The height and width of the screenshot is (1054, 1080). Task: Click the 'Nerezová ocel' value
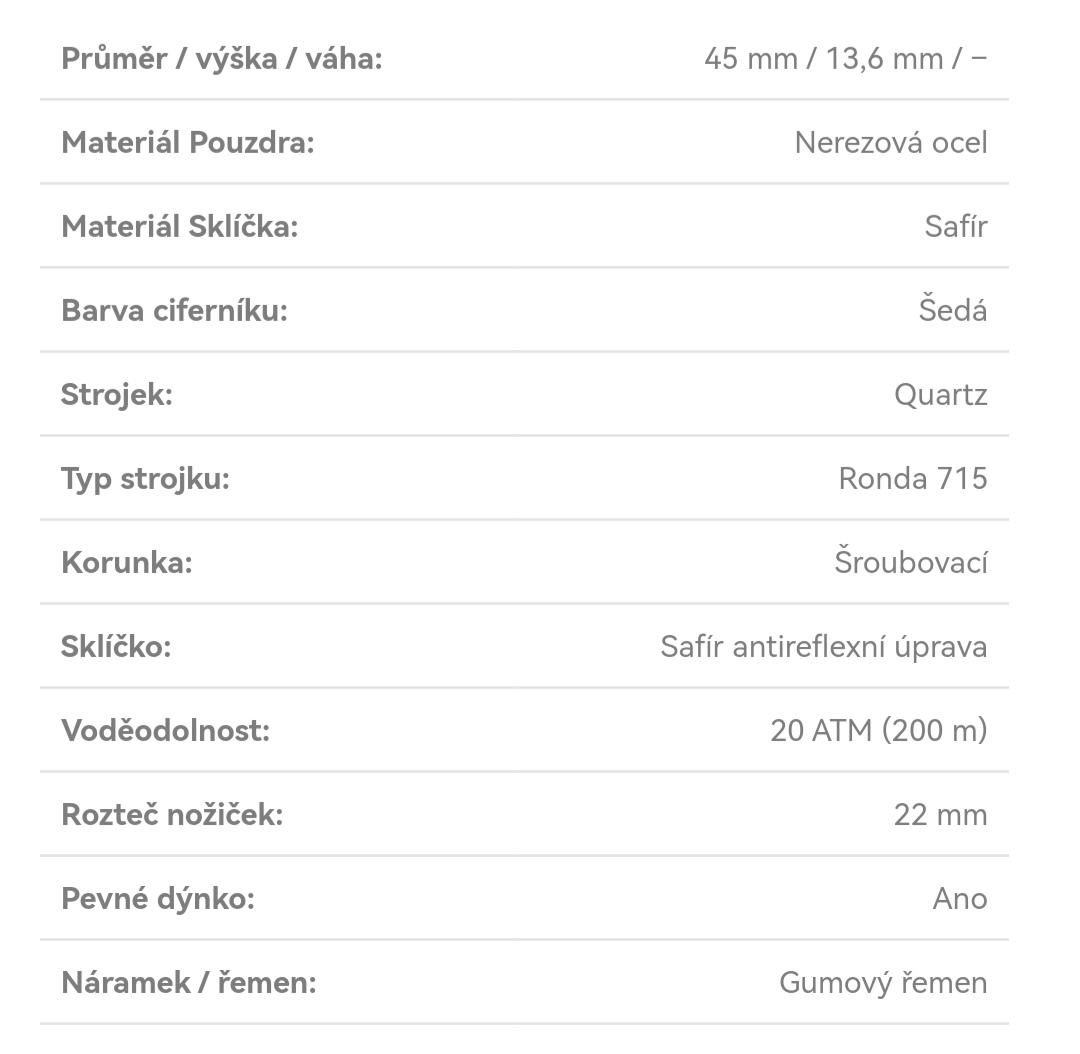[x=891, y=143]
